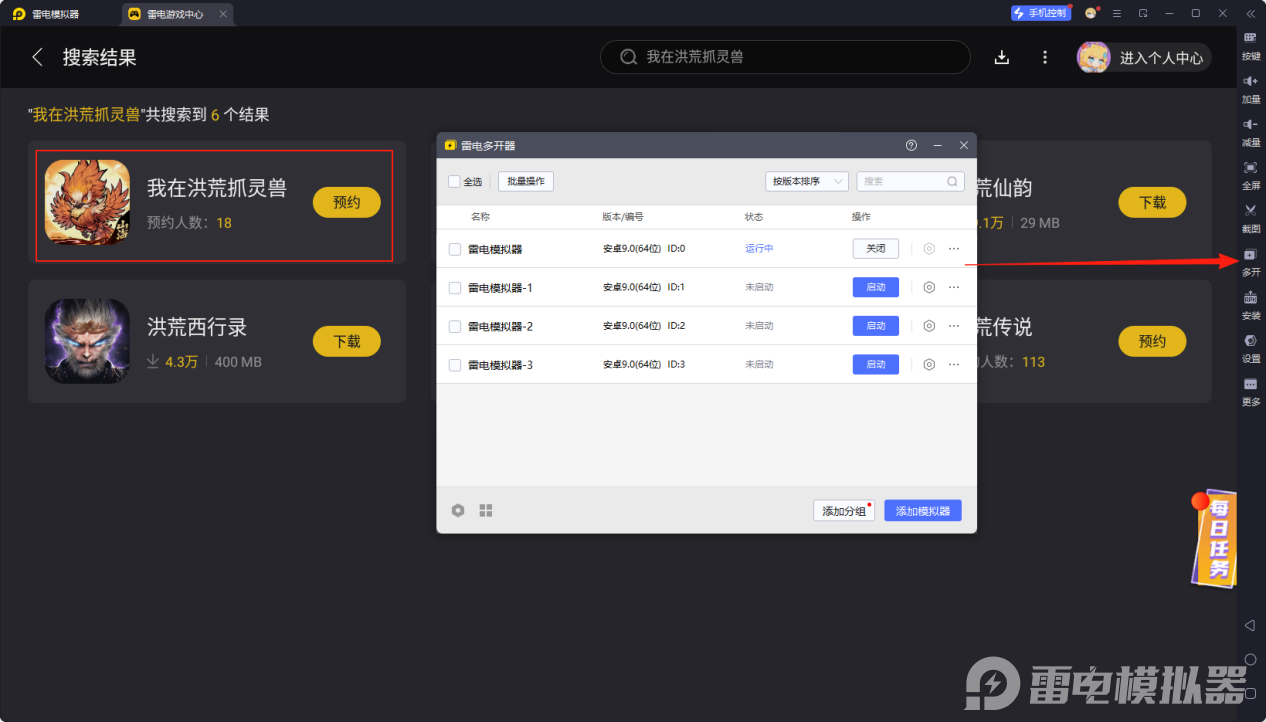Click the face notification icon in title bar
Image resolution: width=1266 pixels, height=722 pixels.
tap(1092, 13)
